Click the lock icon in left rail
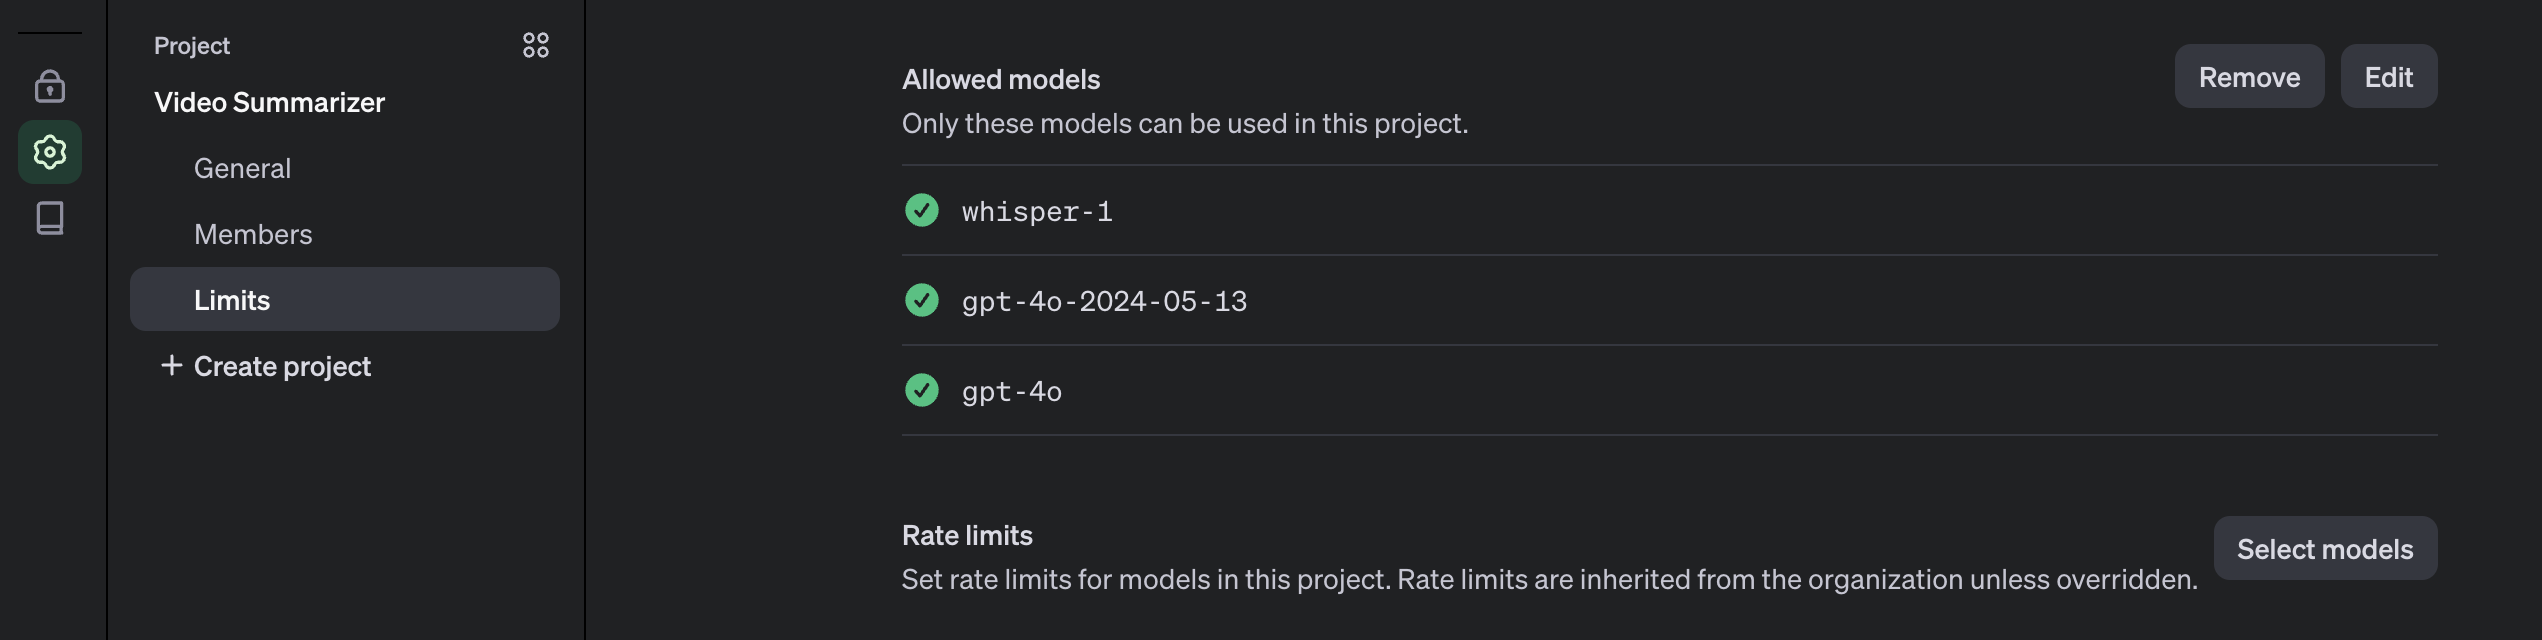This screenshot has width=2542, height=640. coord(50,86)
